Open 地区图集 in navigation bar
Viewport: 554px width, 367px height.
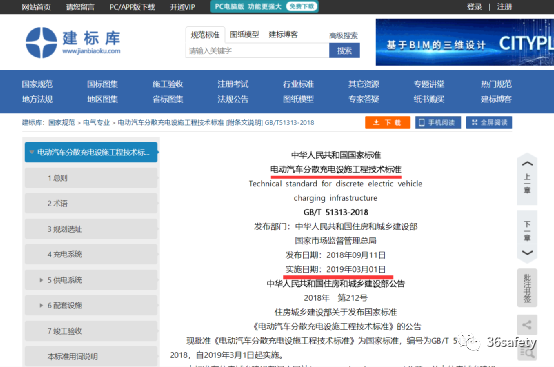tap(102, 99)
